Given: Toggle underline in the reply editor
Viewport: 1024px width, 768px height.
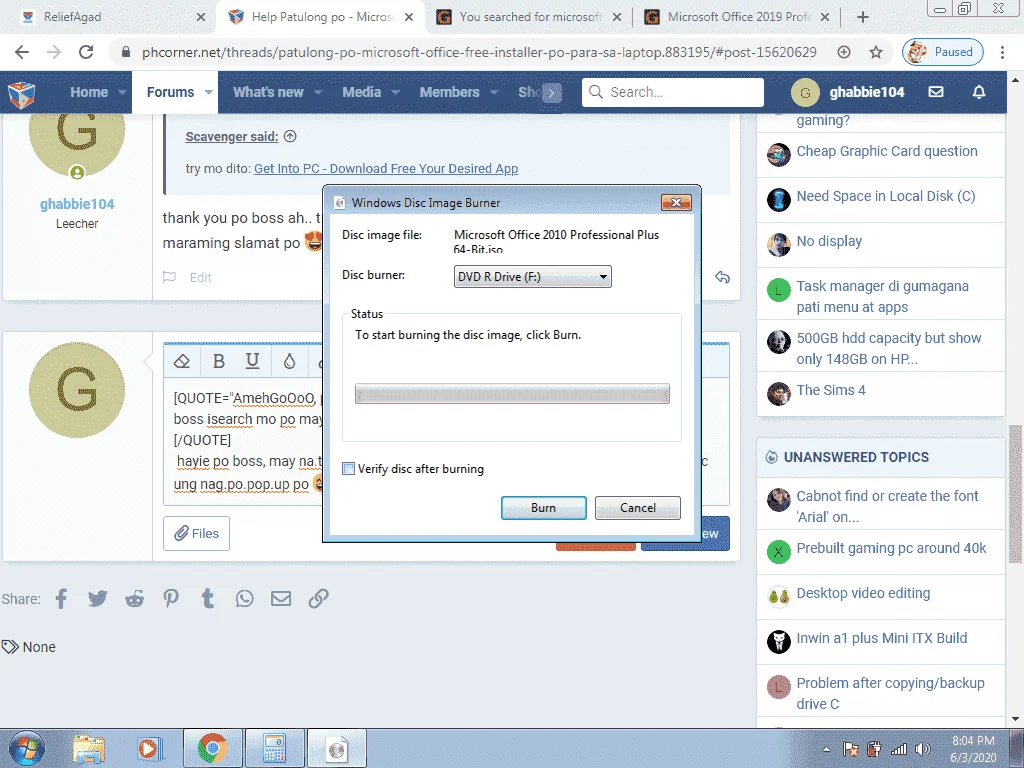Looking at the screenshot, I should point(252,361).
